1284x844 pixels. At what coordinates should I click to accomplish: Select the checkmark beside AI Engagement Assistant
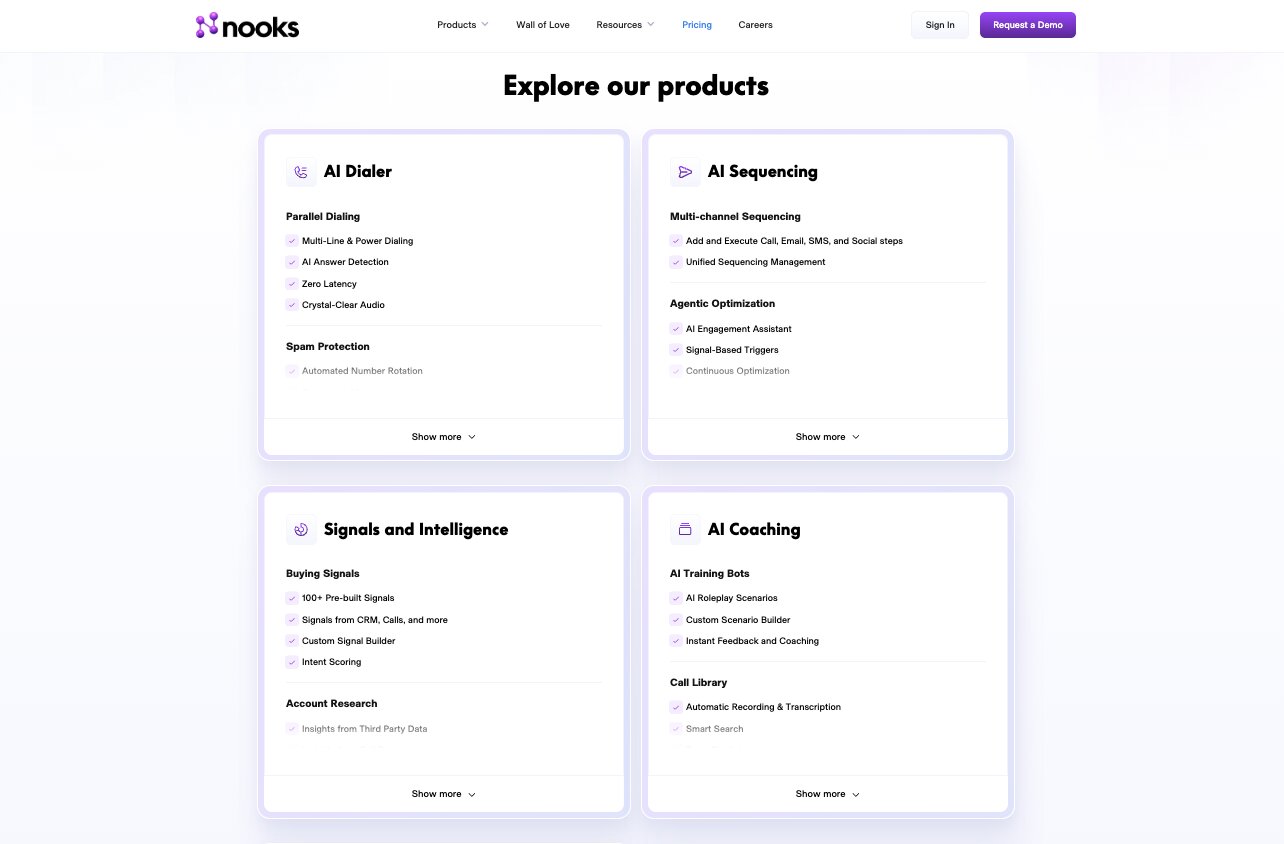[x=676, y=328]
